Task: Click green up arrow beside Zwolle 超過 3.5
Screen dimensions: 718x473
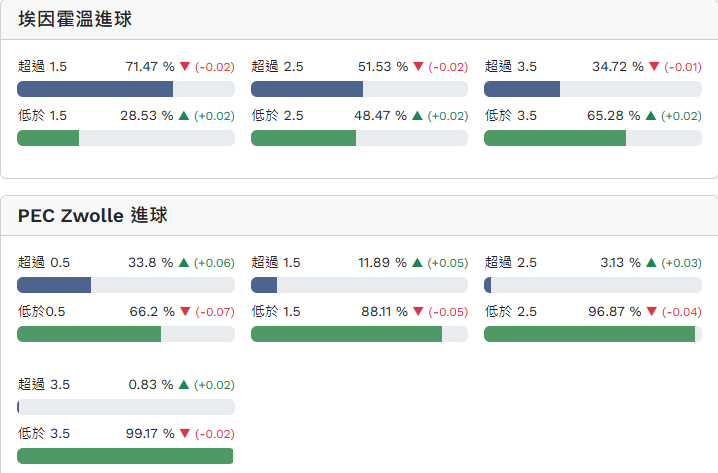Action: coord(184,384)
